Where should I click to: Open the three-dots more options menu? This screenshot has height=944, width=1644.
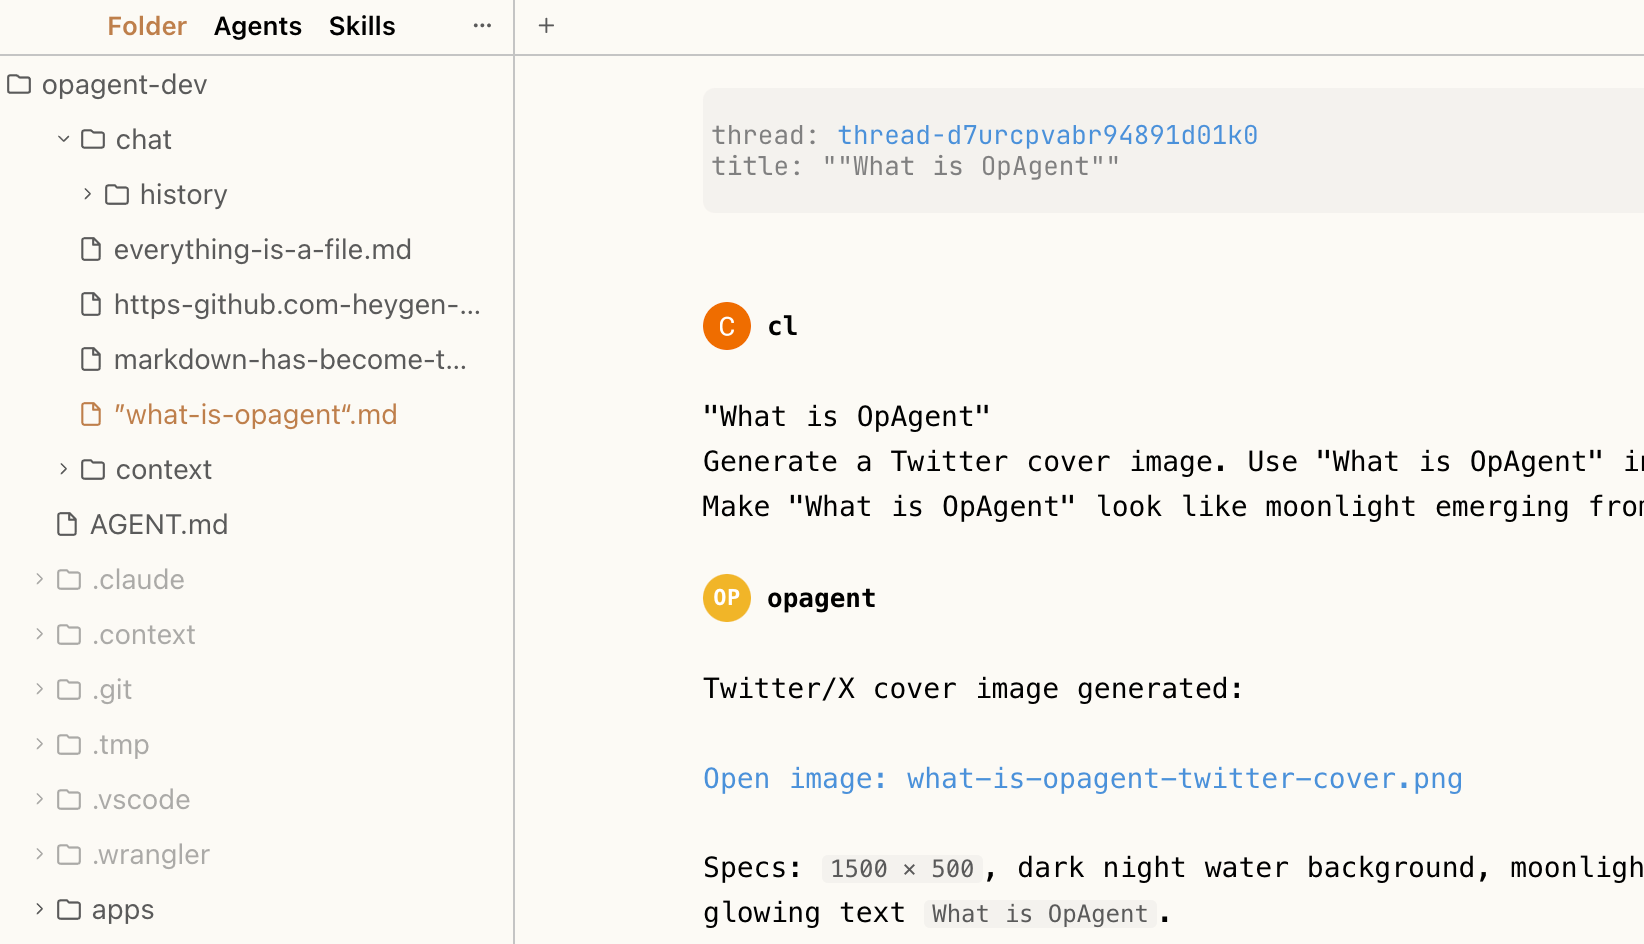click(482, 26)
